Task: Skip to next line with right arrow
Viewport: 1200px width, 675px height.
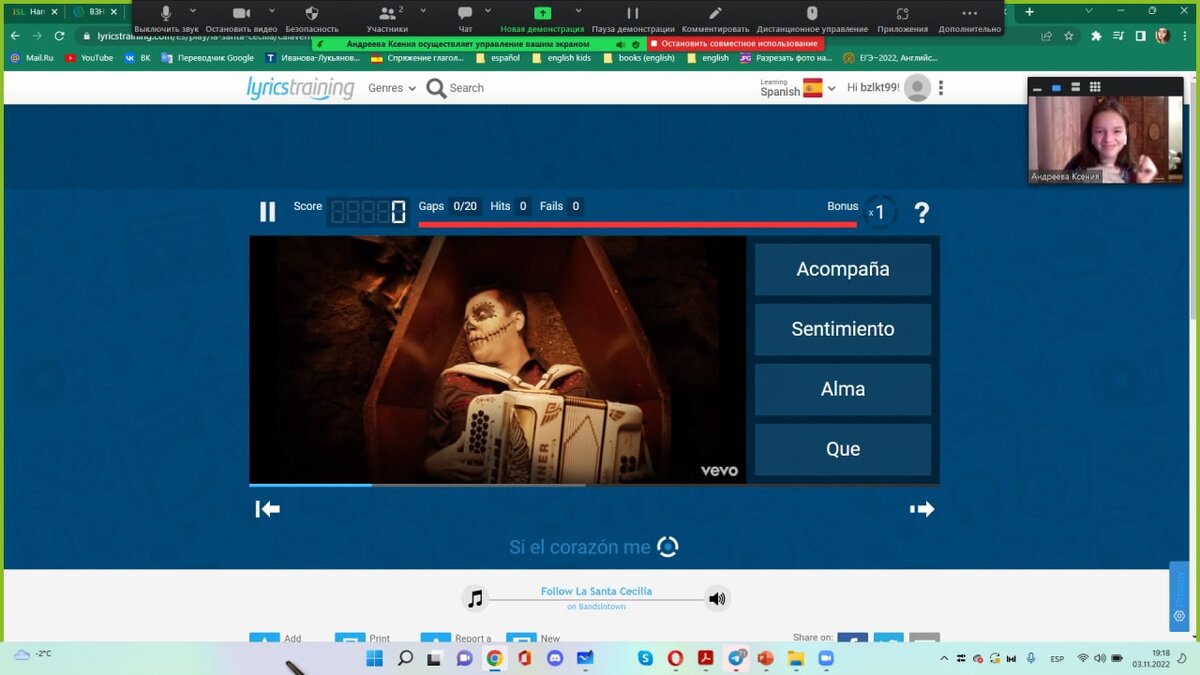Action: [922, 509]
